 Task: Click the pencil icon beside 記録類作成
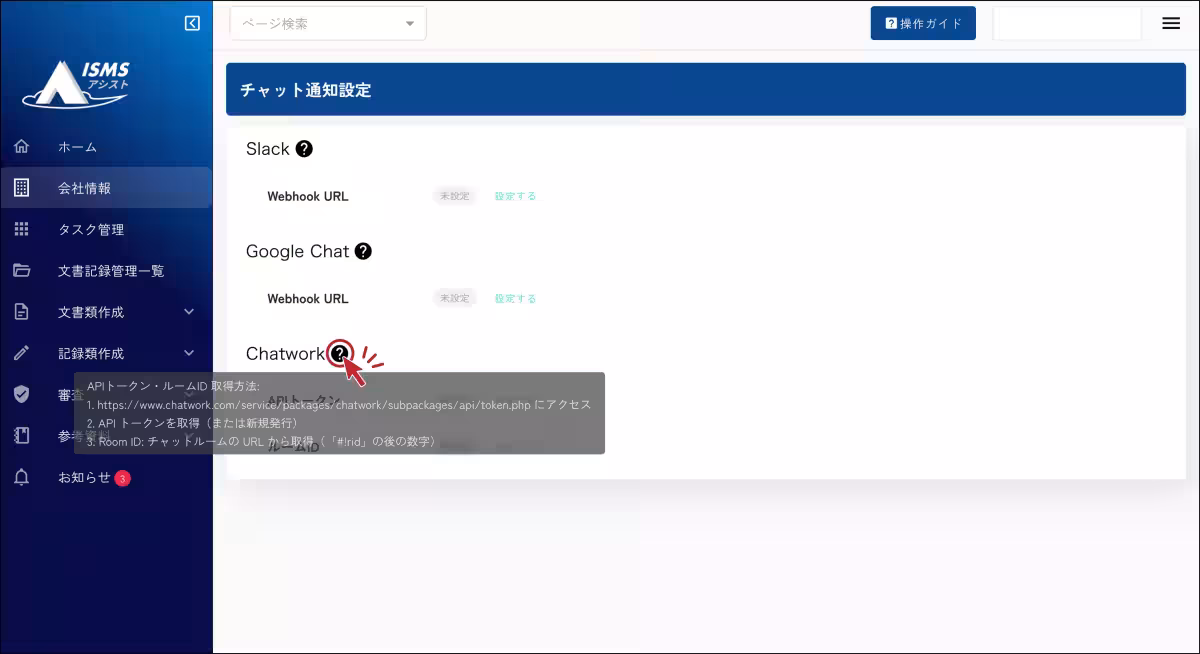coord(21,353)
